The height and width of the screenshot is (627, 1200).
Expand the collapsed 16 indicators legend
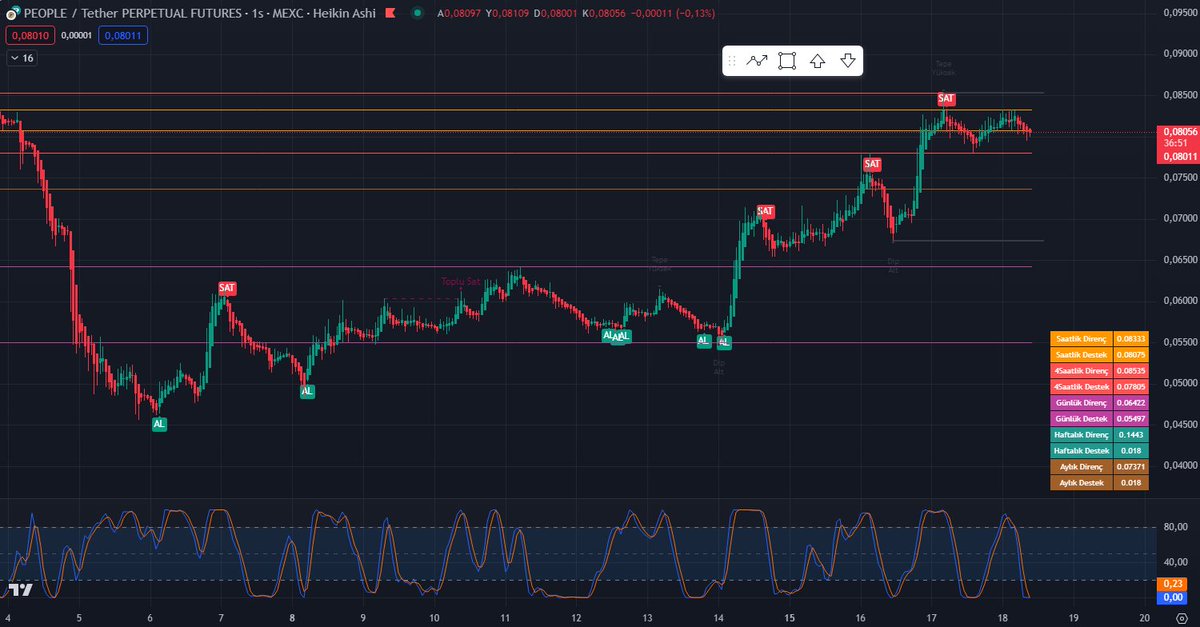[x=21, y=58]
